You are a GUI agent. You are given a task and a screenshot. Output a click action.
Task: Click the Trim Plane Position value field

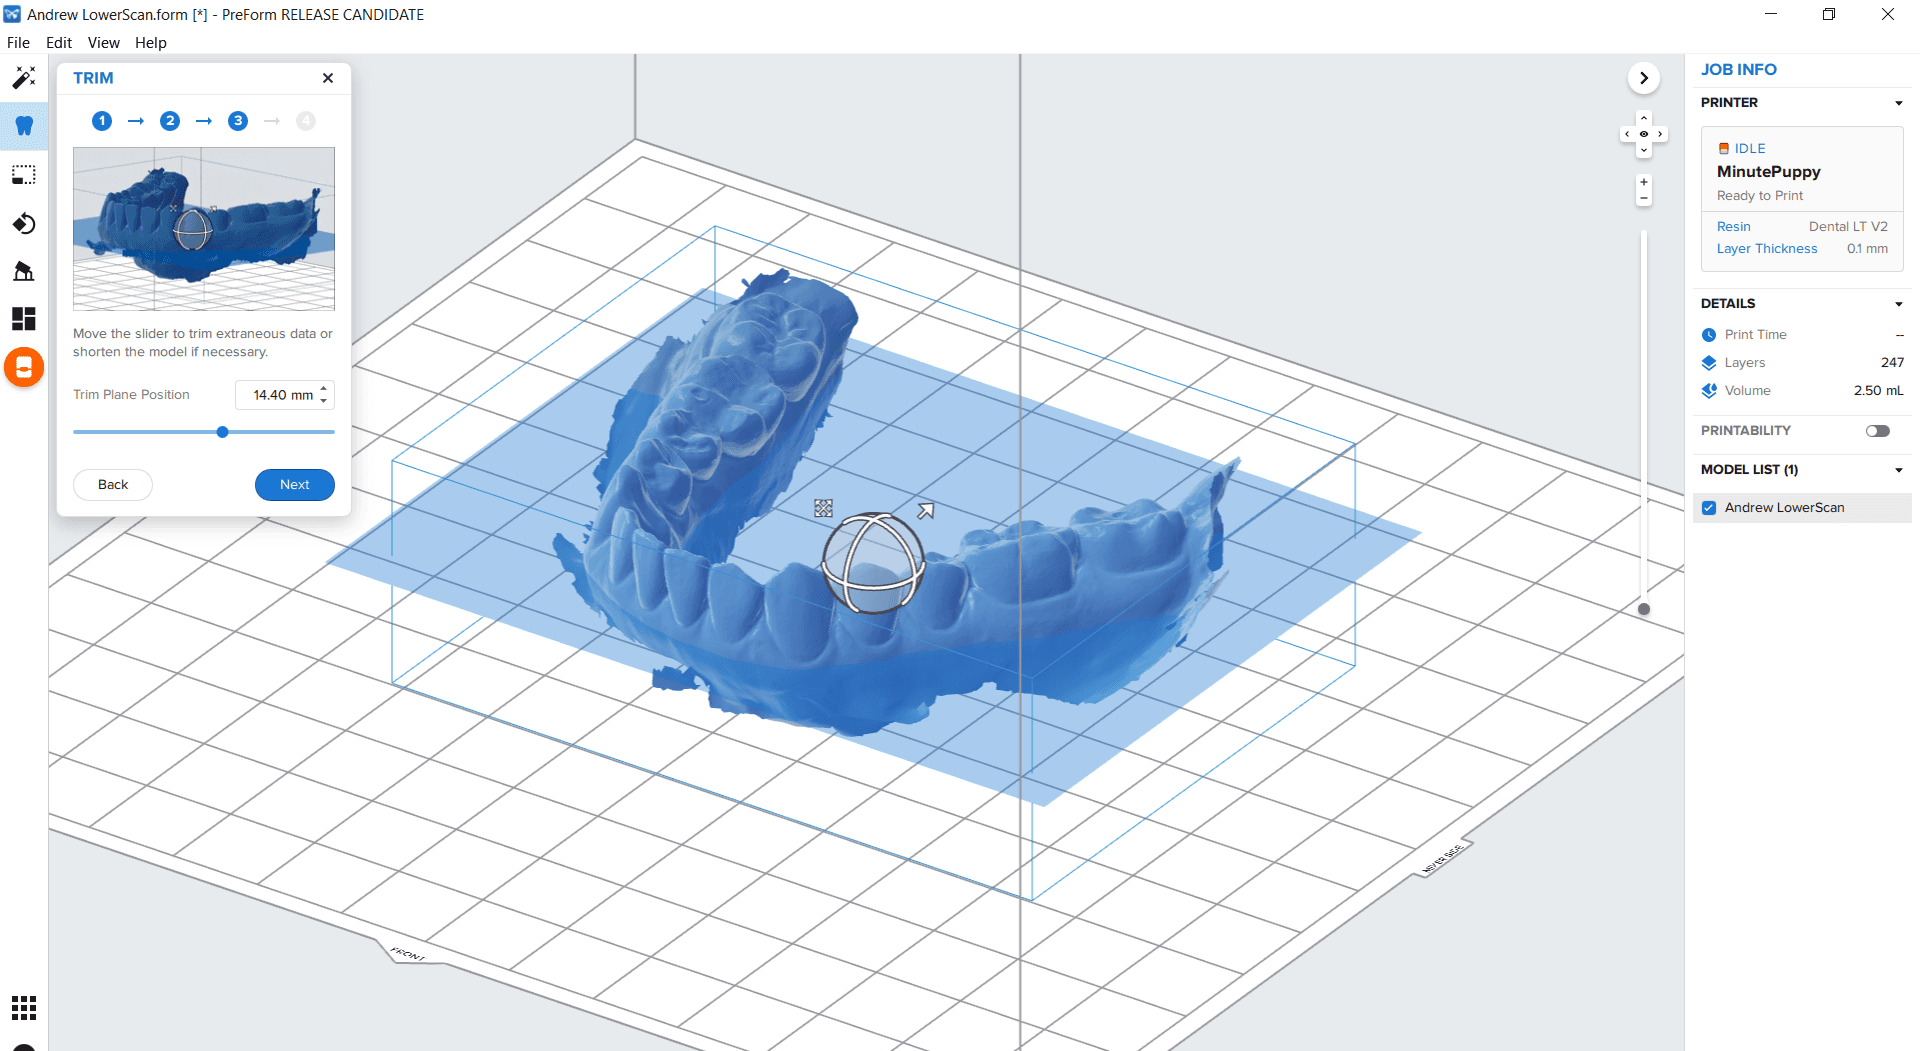278,394
